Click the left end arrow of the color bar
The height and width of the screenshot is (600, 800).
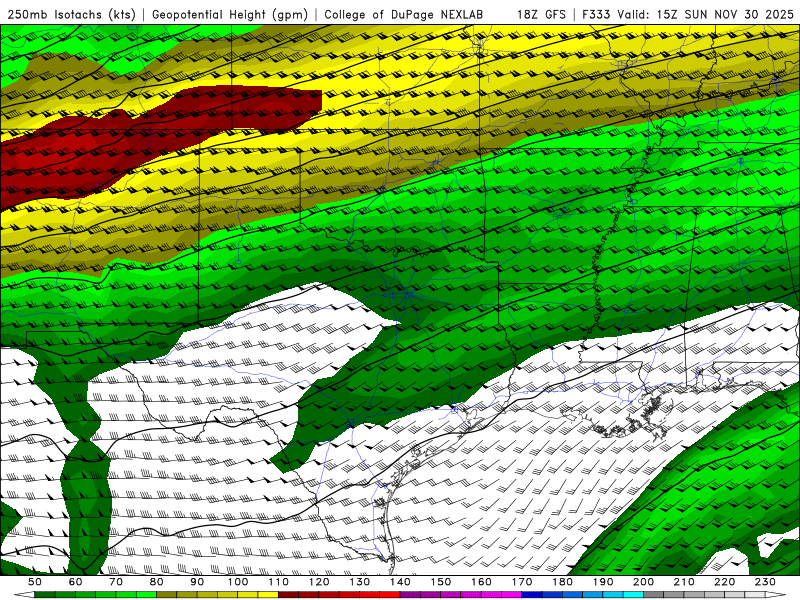tap(24, 595)
